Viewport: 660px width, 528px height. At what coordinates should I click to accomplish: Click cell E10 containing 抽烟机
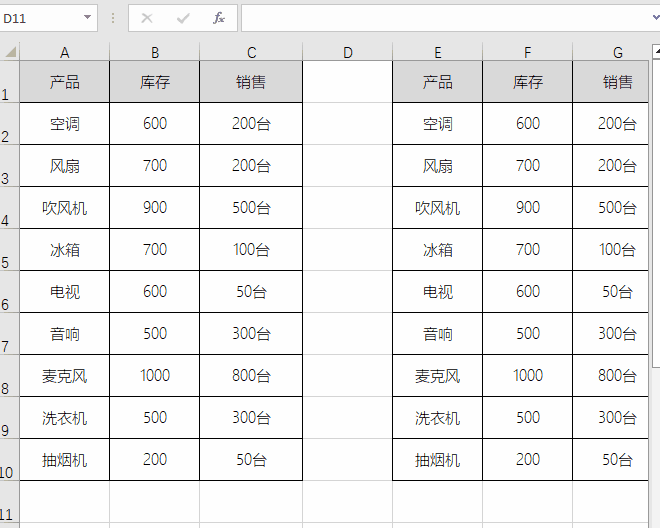click(438, 459)
